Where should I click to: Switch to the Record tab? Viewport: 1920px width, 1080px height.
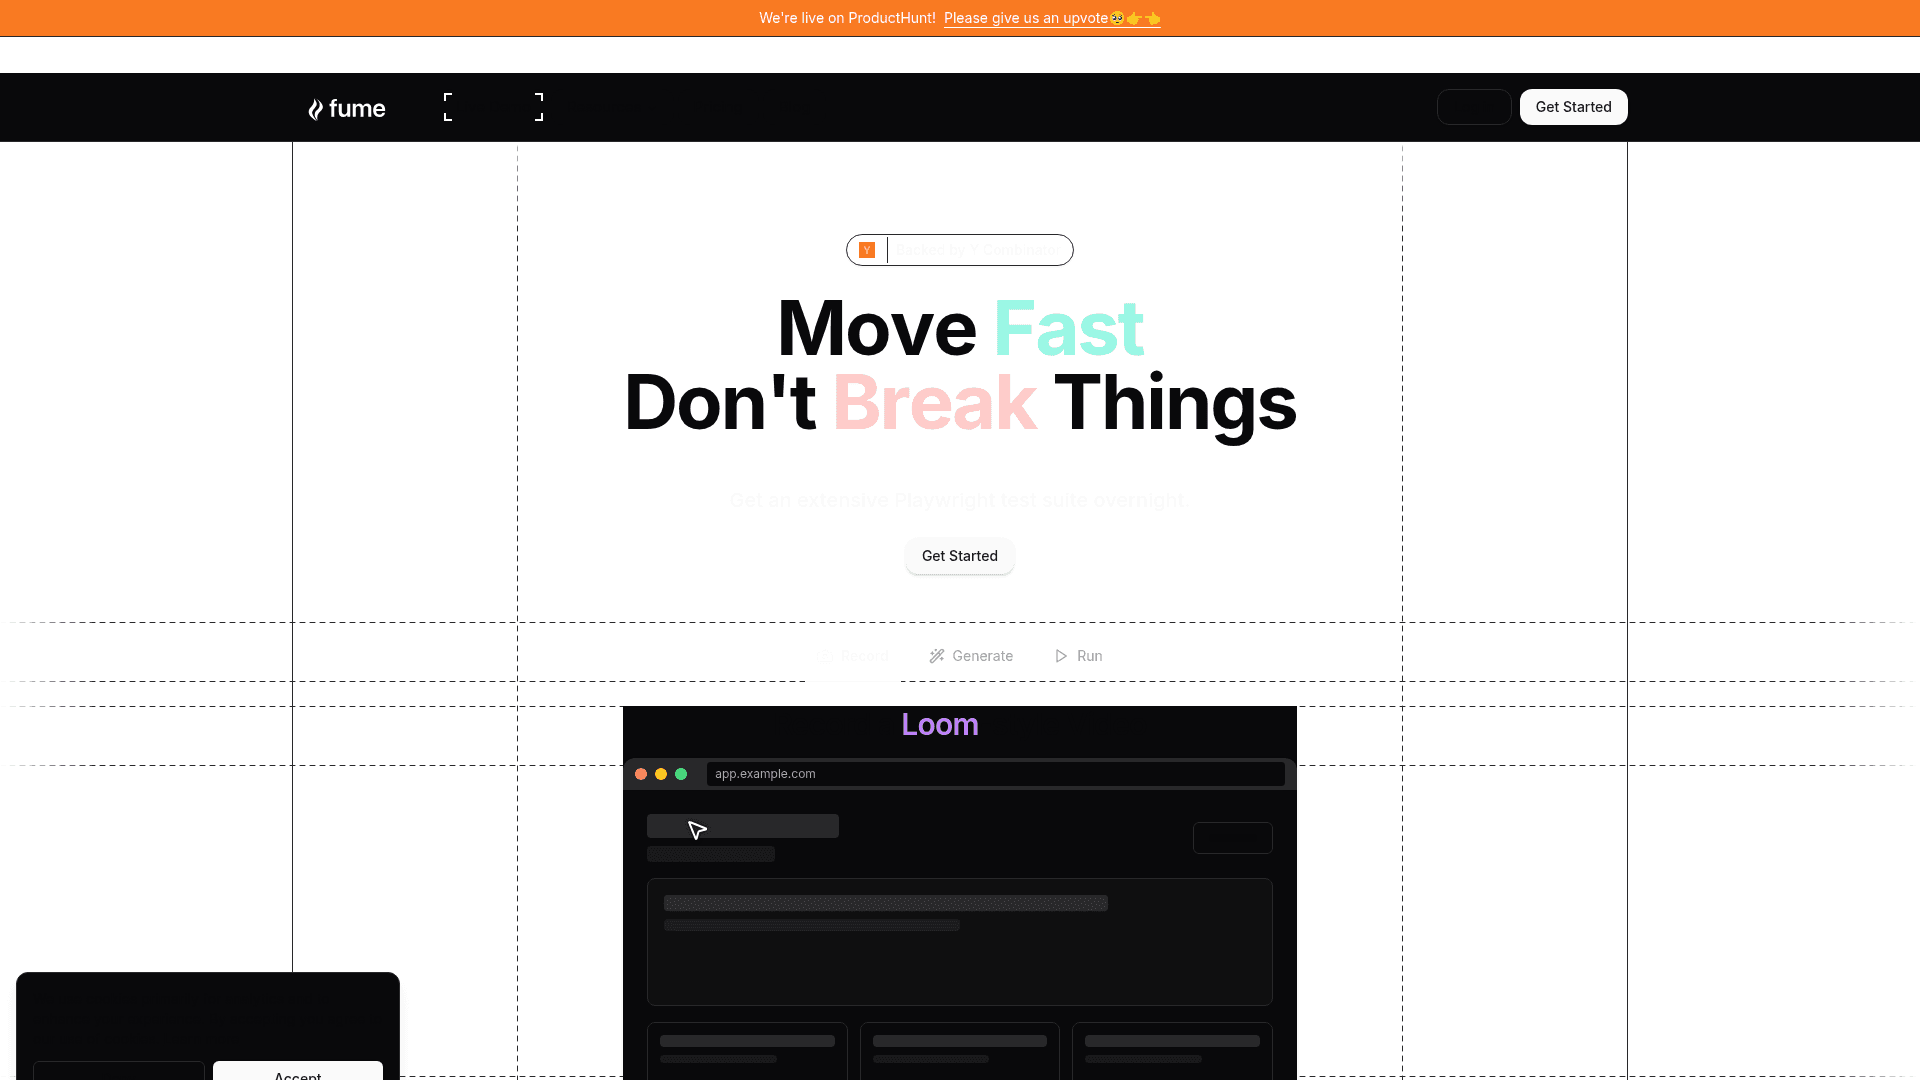(x=853, y=656)
